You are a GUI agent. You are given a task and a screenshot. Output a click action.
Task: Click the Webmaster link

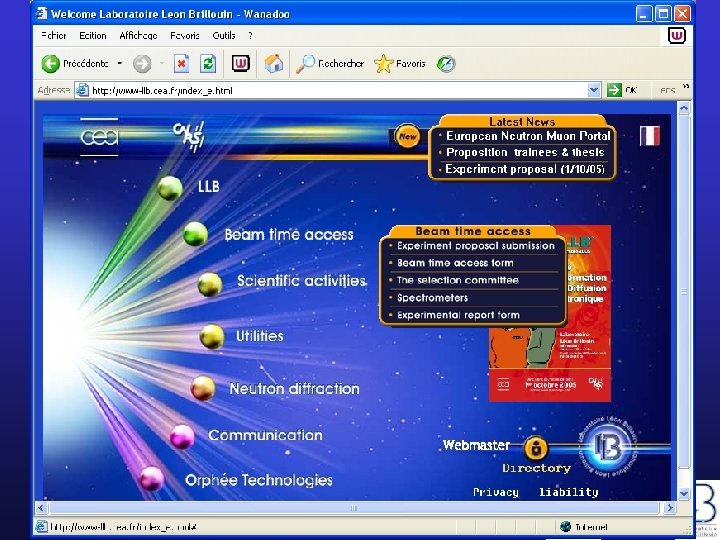point(476,444)
